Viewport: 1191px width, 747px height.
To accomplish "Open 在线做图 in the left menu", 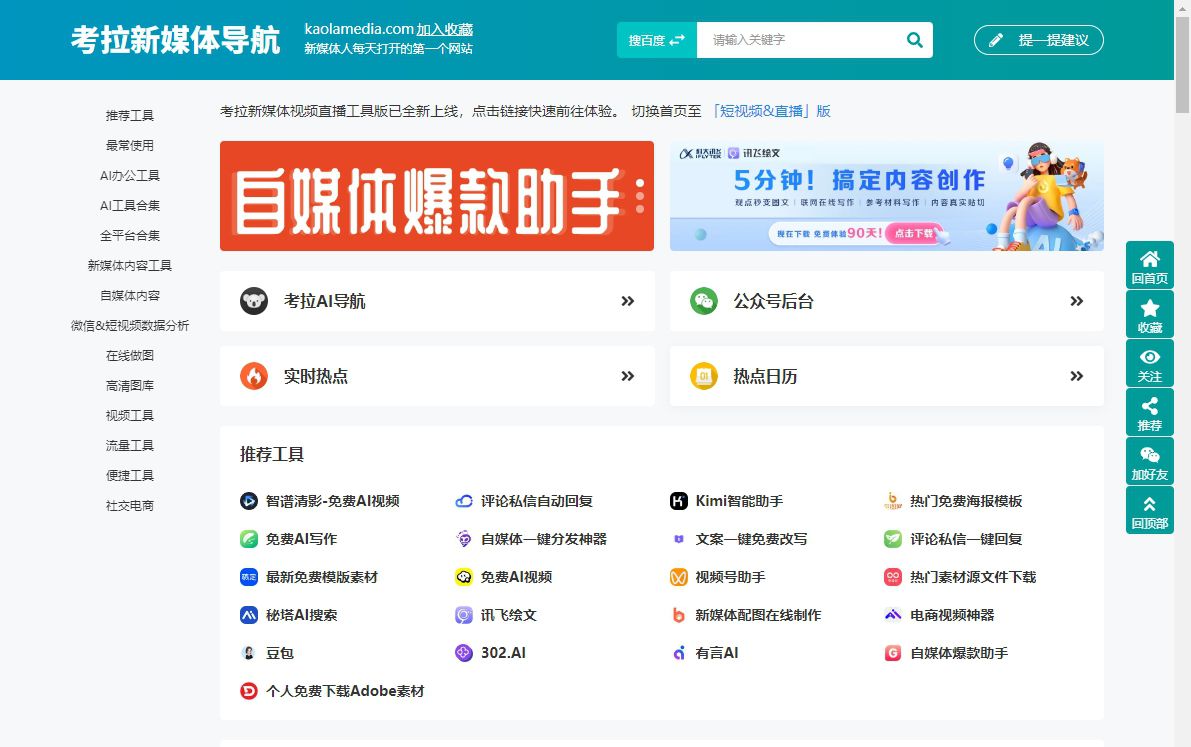I will (130, 356).
